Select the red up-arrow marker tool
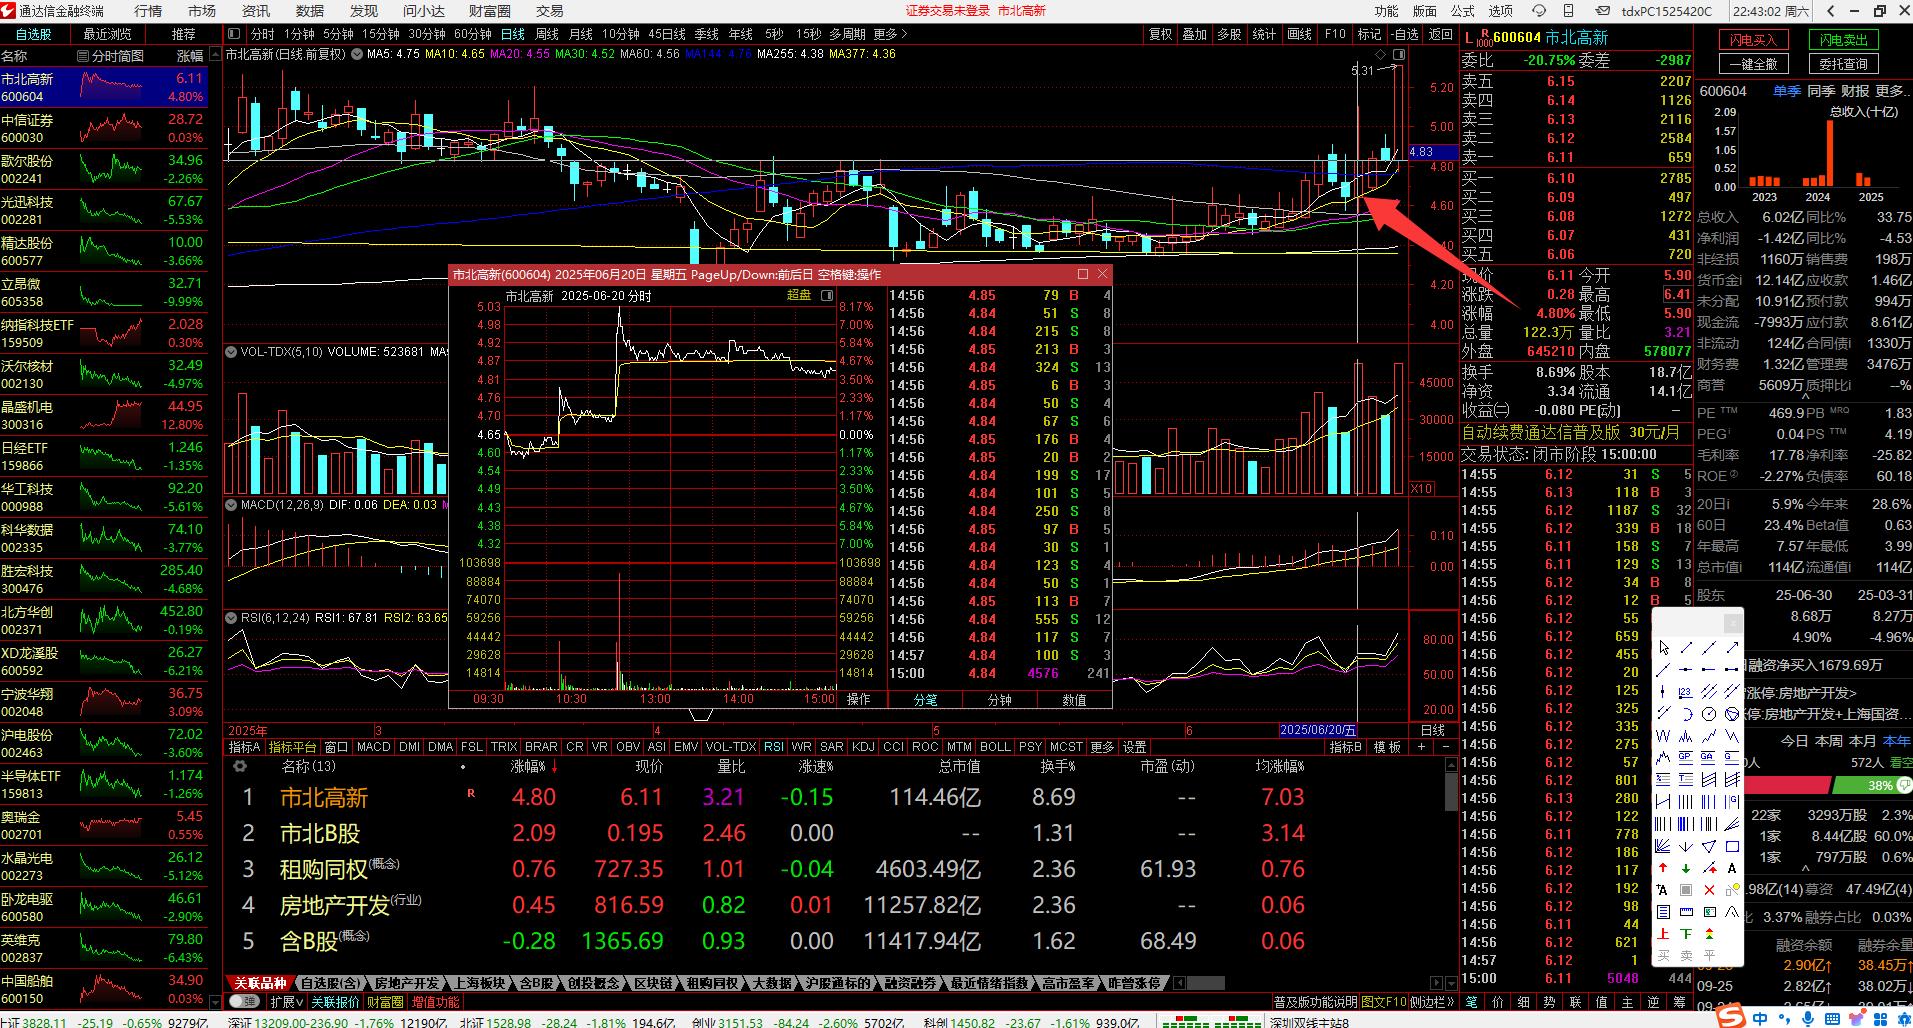 1663,868
